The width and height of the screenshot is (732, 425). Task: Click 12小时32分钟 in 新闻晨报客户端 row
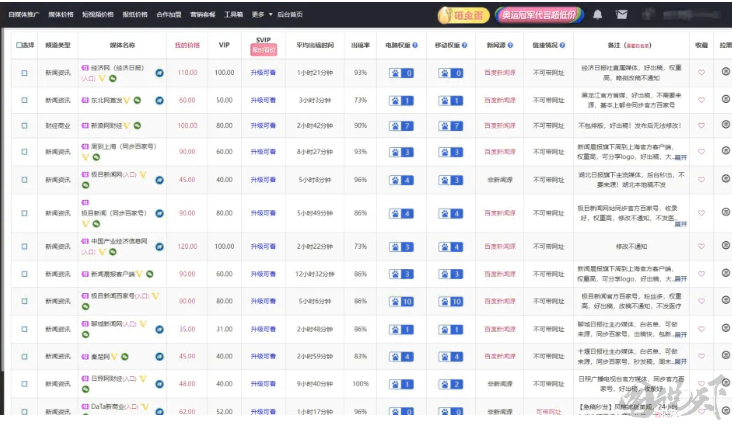(315, 274)
